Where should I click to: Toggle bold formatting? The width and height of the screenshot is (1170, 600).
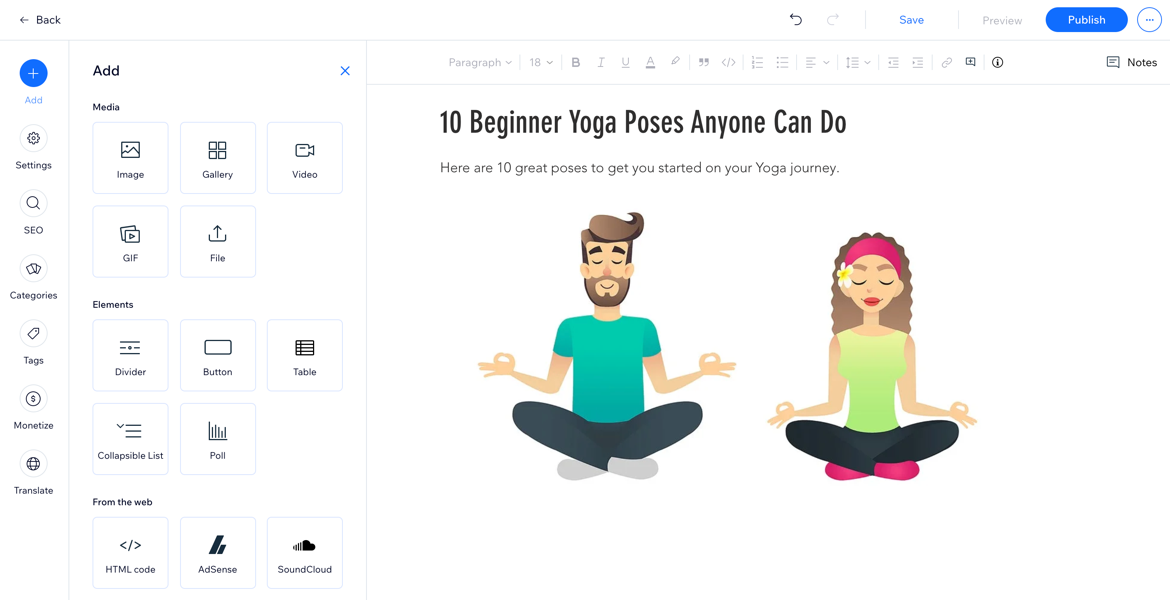tap(576, 62)
